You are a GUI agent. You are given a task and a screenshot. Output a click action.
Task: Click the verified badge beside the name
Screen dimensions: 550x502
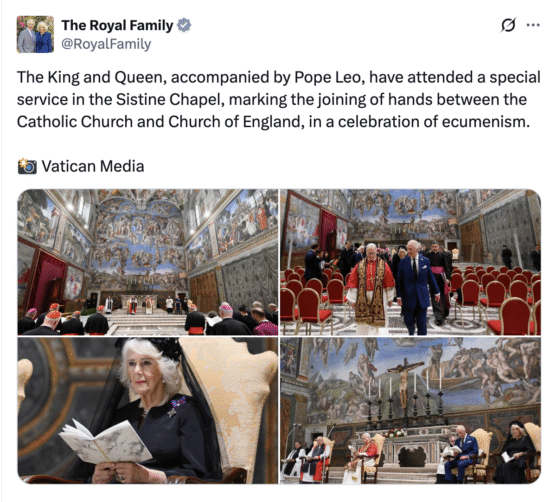pyautogui.click(x=184, y=25)
